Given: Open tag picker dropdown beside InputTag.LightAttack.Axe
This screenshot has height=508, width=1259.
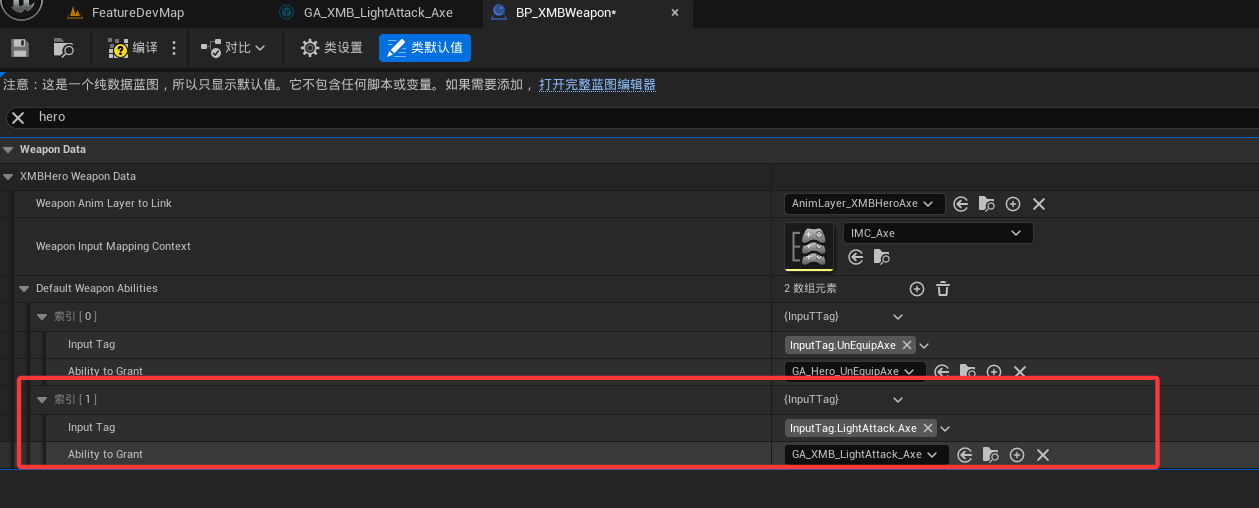Looking at the screenshot, I should (x=945, y=428).
